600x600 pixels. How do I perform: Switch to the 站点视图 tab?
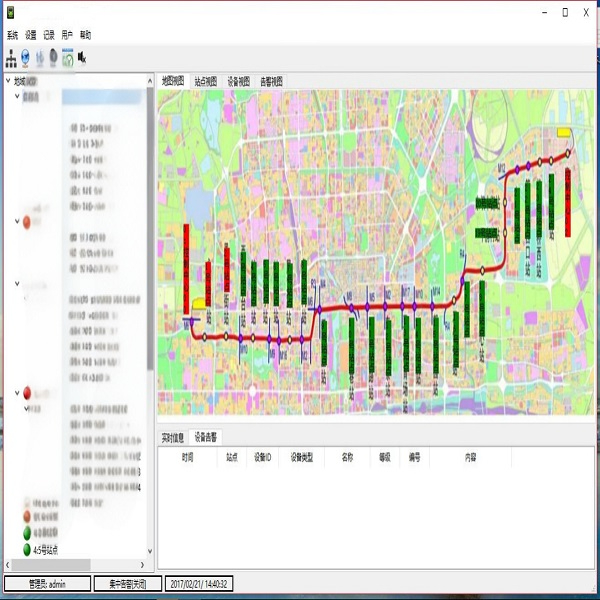205,80
